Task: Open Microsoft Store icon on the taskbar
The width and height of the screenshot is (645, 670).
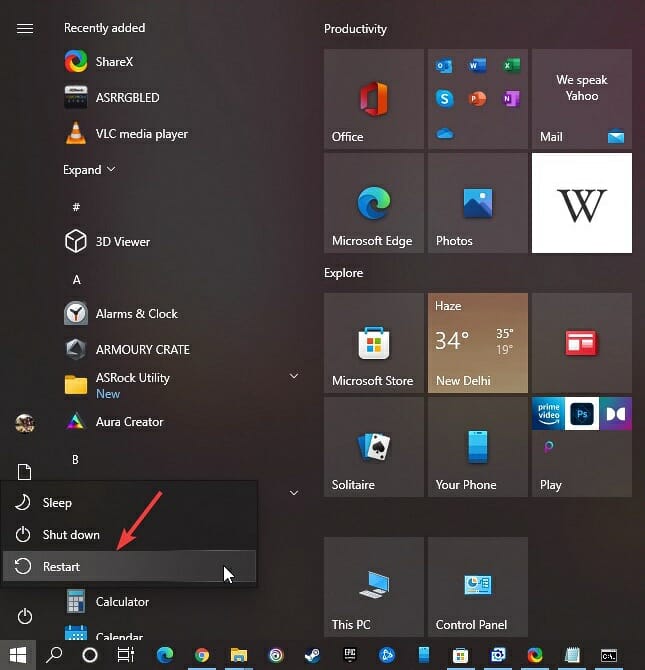Action: (x=460, y=655)
